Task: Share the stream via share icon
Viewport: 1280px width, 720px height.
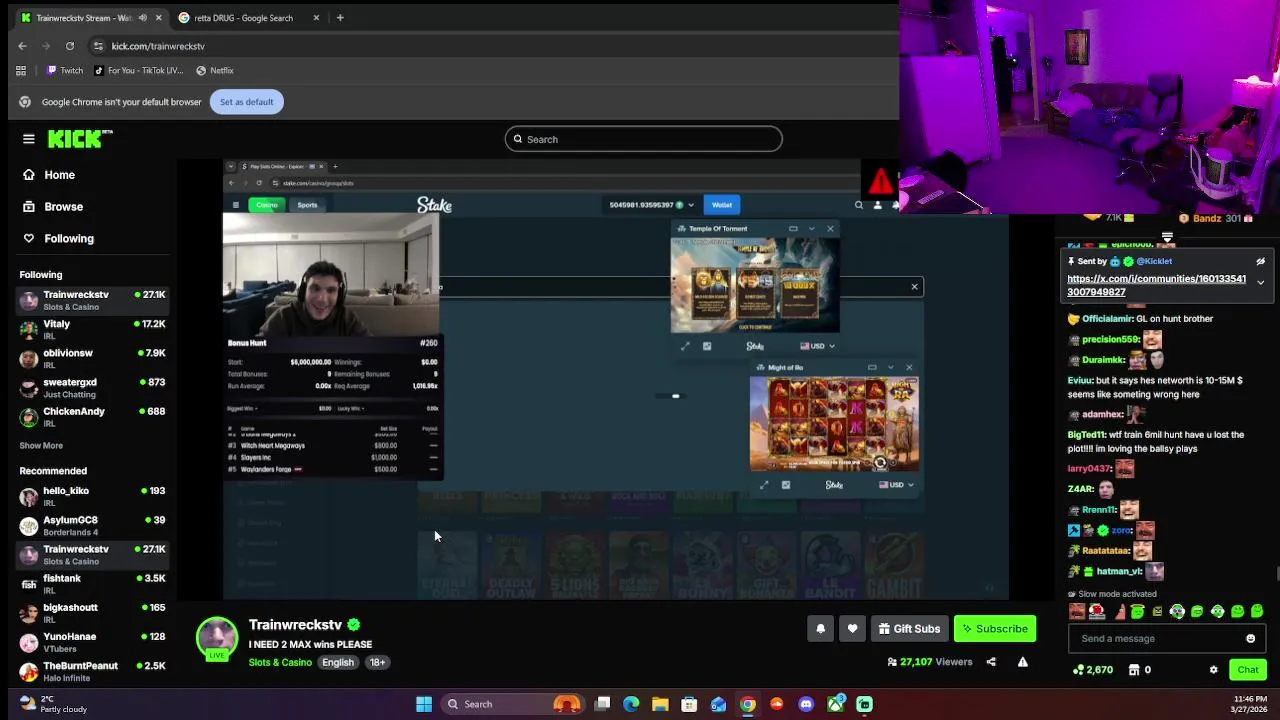Action: [991, 662]
